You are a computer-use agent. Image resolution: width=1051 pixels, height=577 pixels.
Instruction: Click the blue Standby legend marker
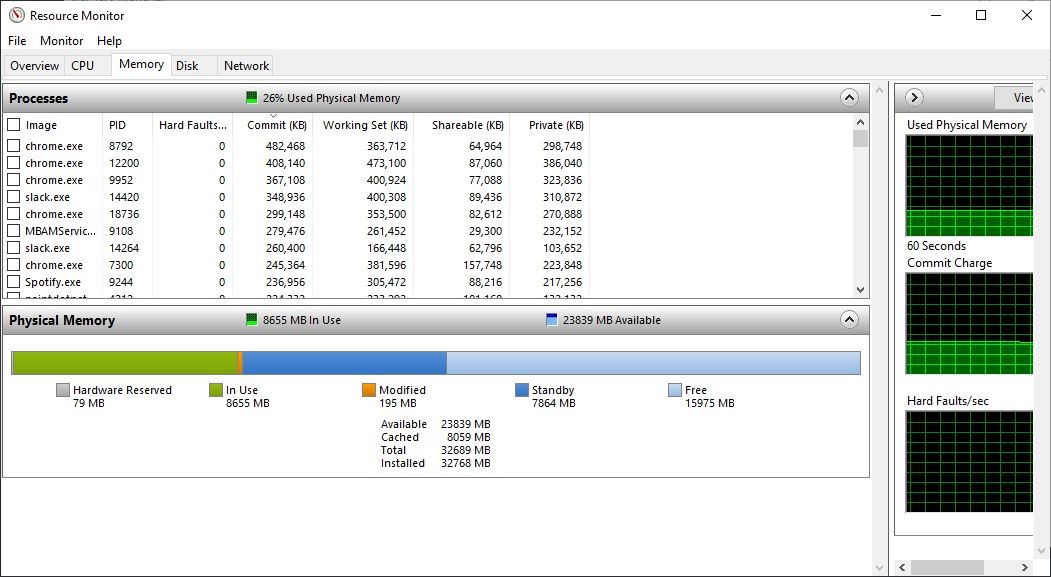click(519, 389)
